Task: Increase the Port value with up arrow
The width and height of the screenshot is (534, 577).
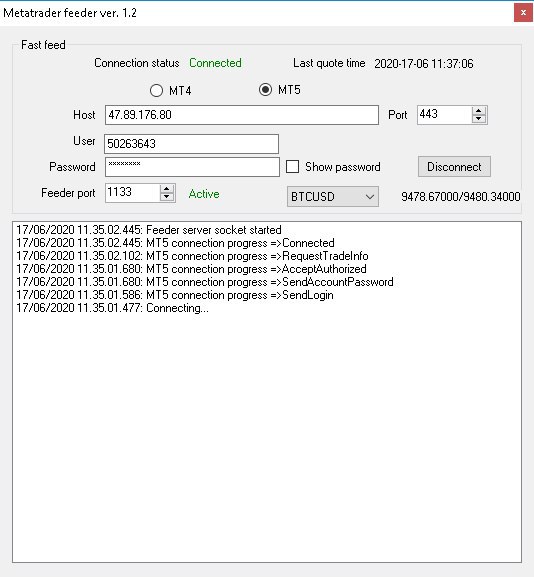Action: coord(478,110)
